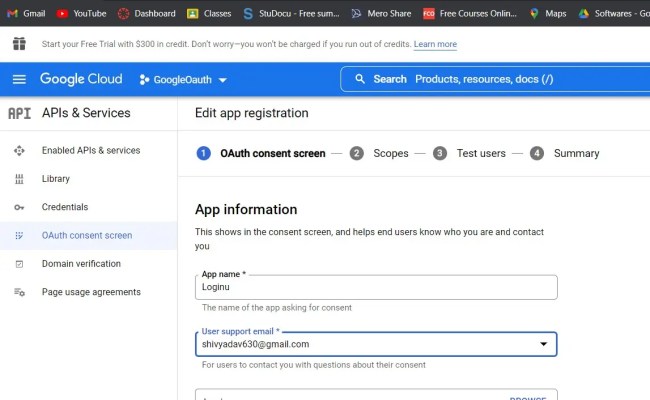Select OAuth consent screen in sidebar
This screenshot has height=400, width=650.
[x=88, y=235]
